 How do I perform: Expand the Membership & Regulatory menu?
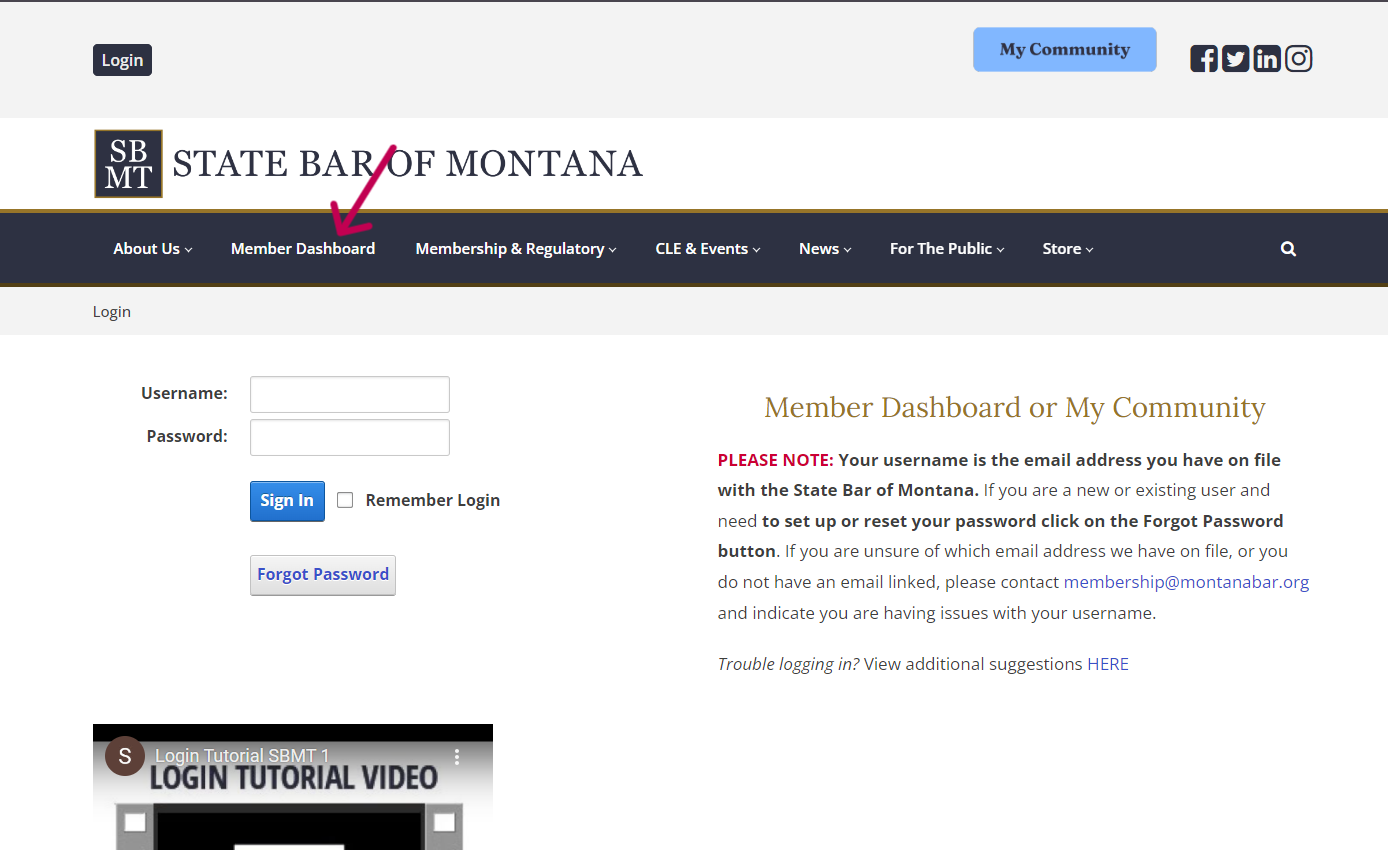pos(516,249)
